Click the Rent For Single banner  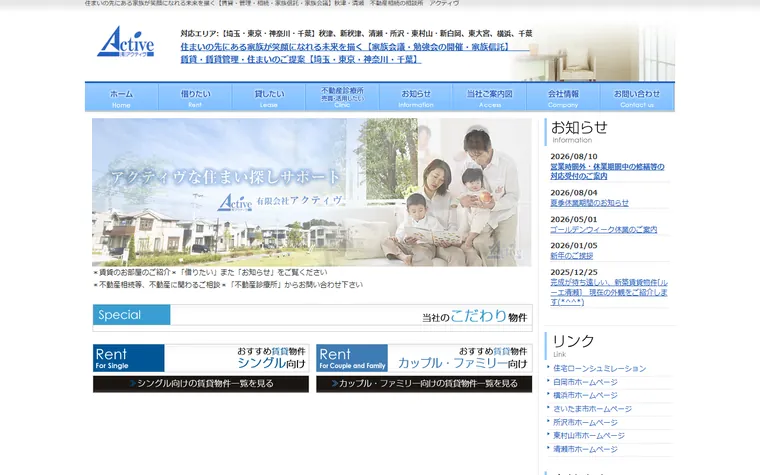tap(201, 358)
